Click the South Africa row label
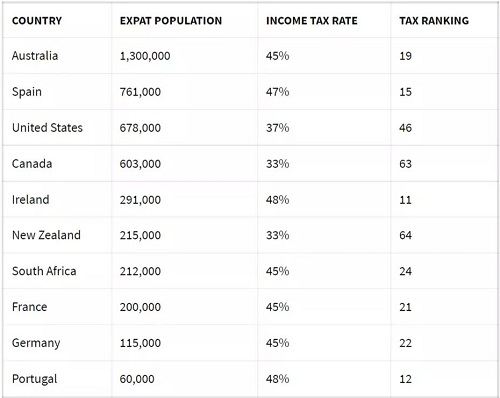Image resolution: width=500 pixels, height=398 pixels. click(x=44, y=271)
